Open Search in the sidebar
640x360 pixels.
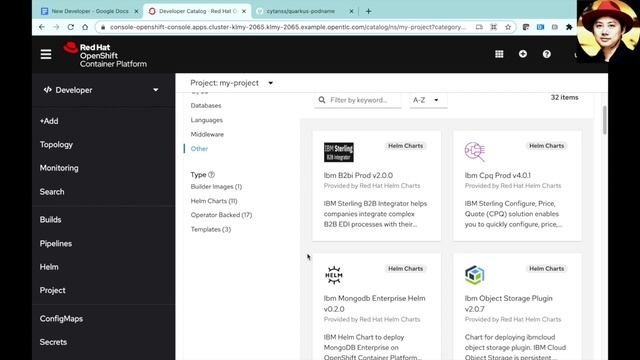pos(52,192)
